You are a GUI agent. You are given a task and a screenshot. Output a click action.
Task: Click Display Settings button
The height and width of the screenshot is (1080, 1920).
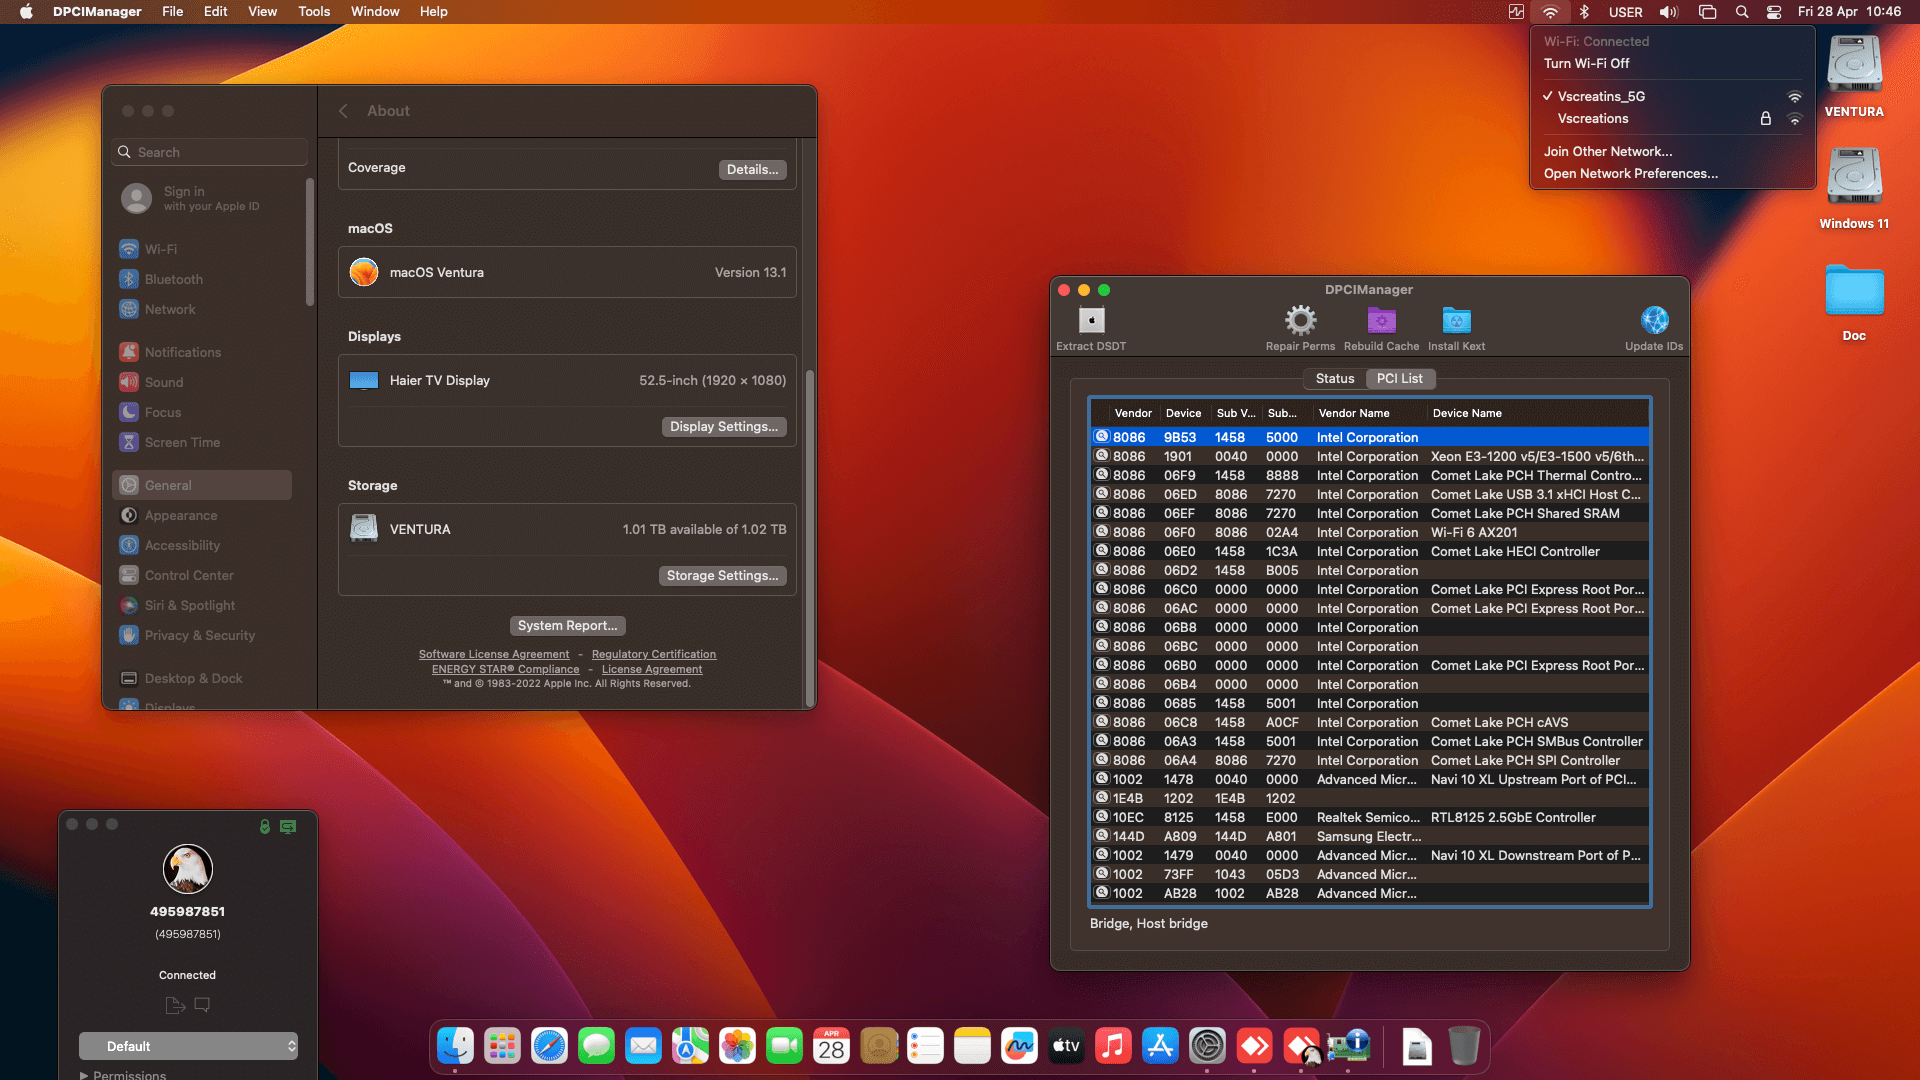point(724,426)
